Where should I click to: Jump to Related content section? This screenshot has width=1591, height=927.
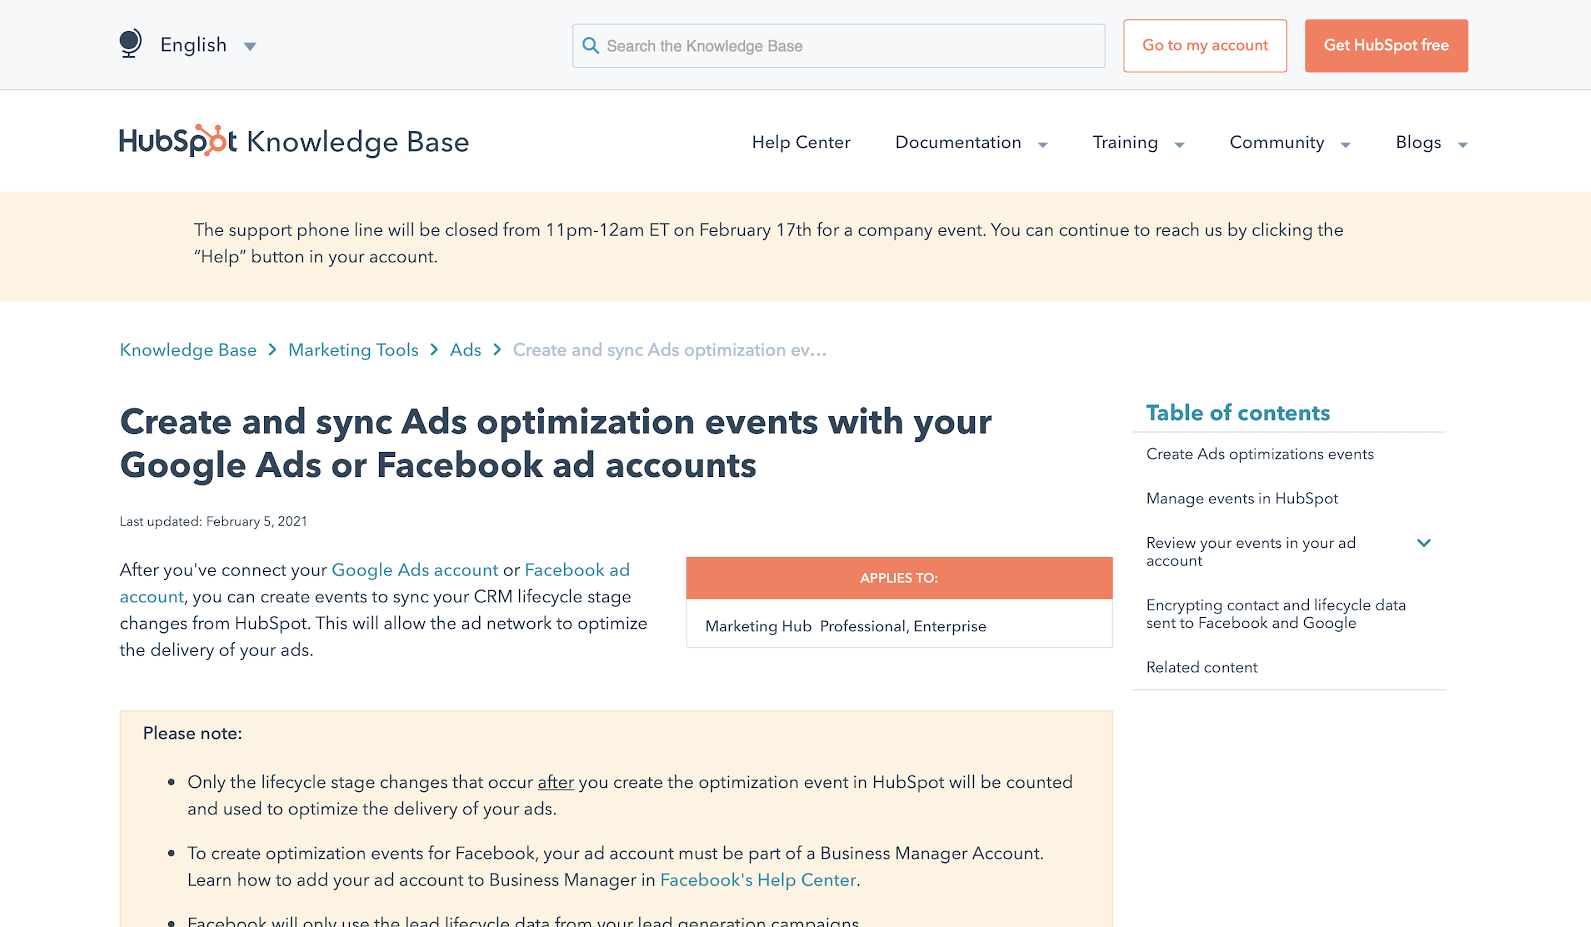[x=1202, y=667]
